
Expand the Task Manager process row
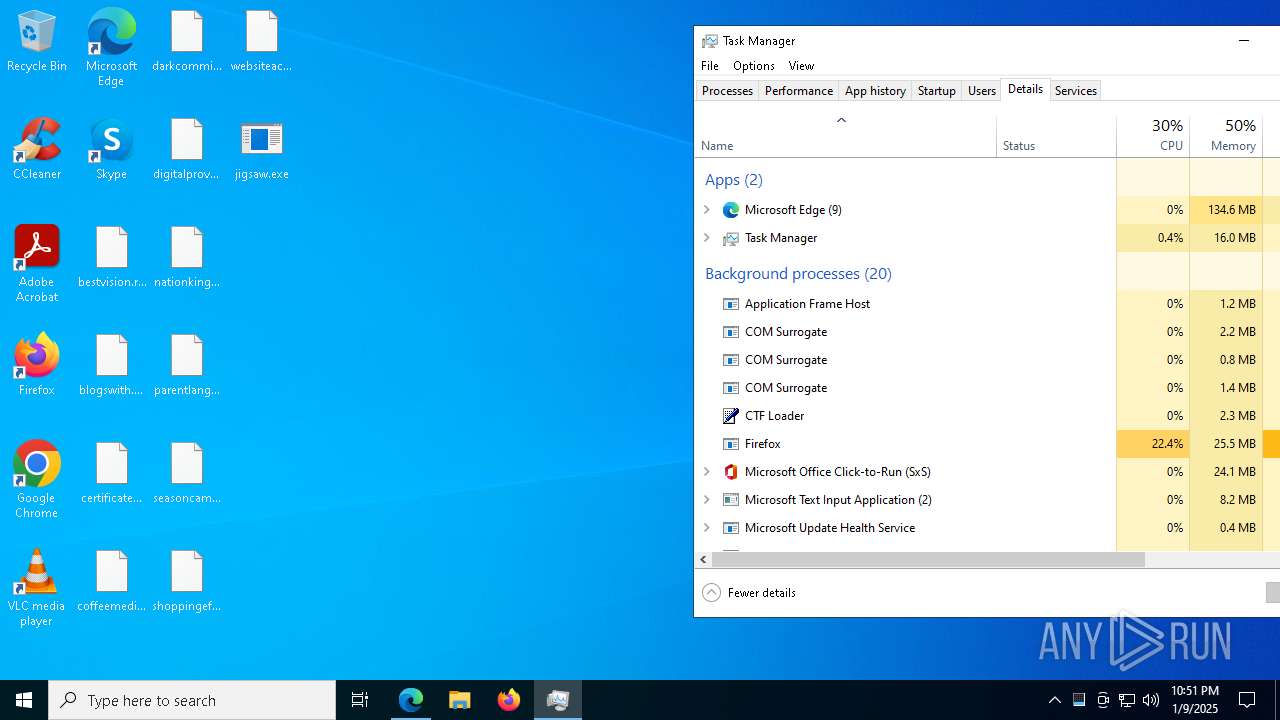pyautogui.click(x=707, y=238)
